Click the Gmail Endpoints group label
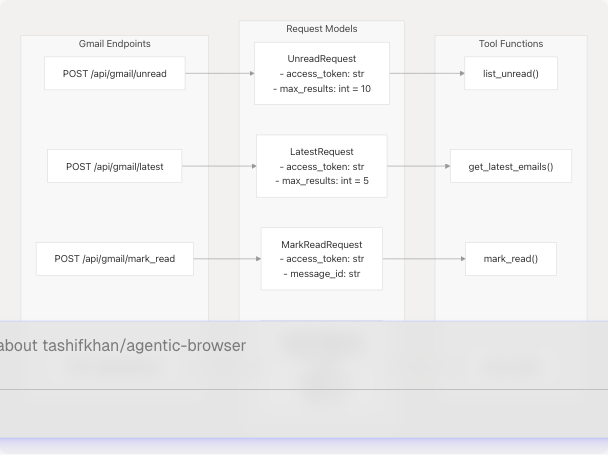The height and width of the screenshot is (455, 608). [x=115, y=44]
